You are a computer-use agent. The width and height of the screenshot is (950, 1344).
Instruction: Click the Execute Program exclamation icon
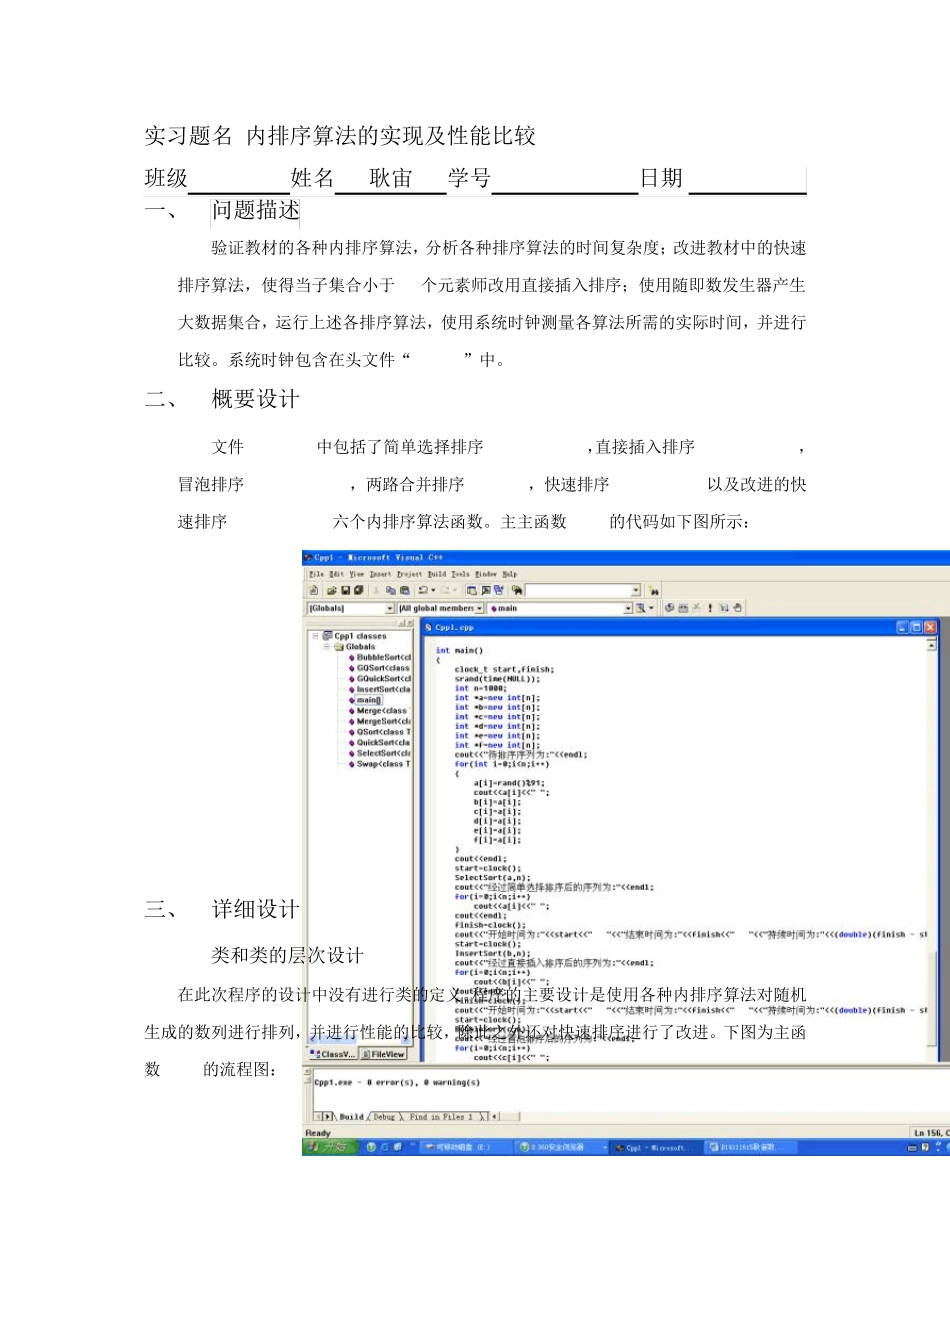coord(710,608)
